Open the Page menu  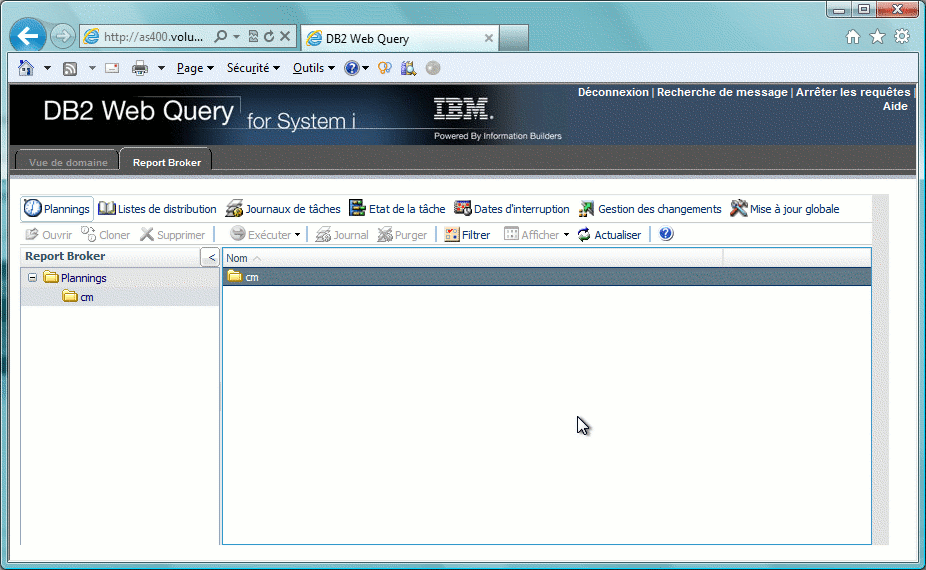(195, 68)
